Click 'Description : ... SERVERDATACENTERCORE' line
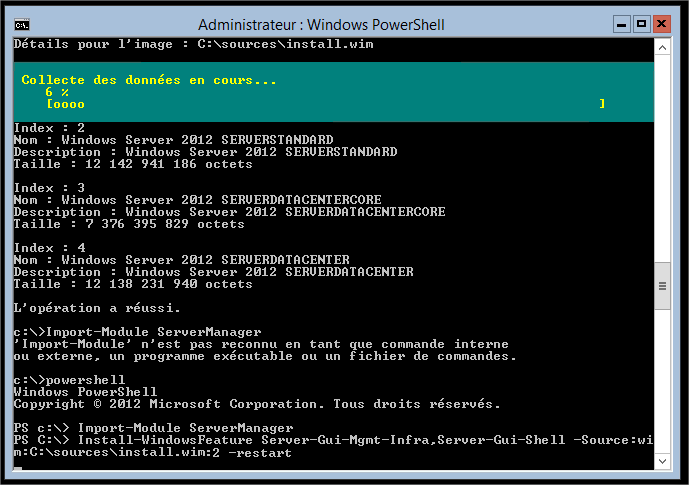The width and height of the screenshot is (689, 485). tap(229, 212)
